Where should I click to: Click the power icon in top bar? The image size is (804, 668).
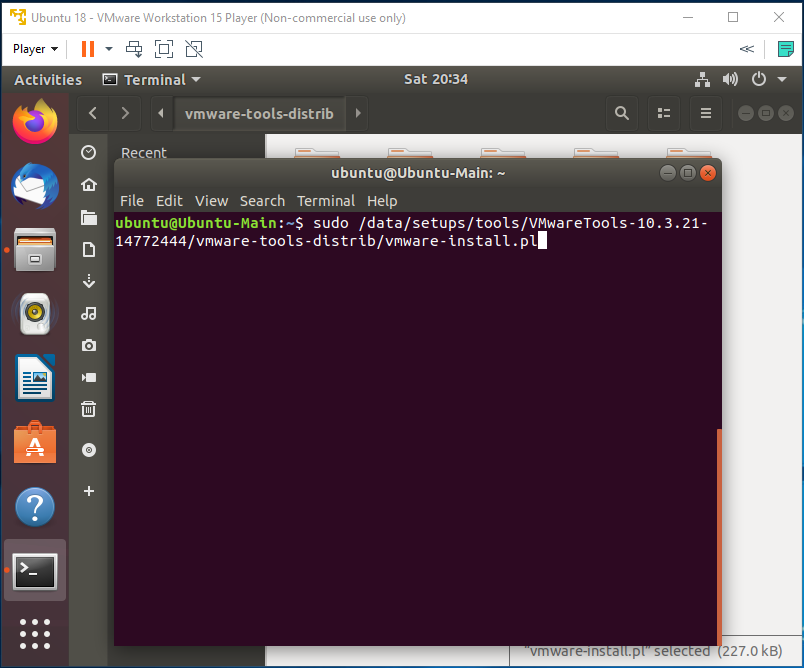pyautogui.click(x=758, y=79)
